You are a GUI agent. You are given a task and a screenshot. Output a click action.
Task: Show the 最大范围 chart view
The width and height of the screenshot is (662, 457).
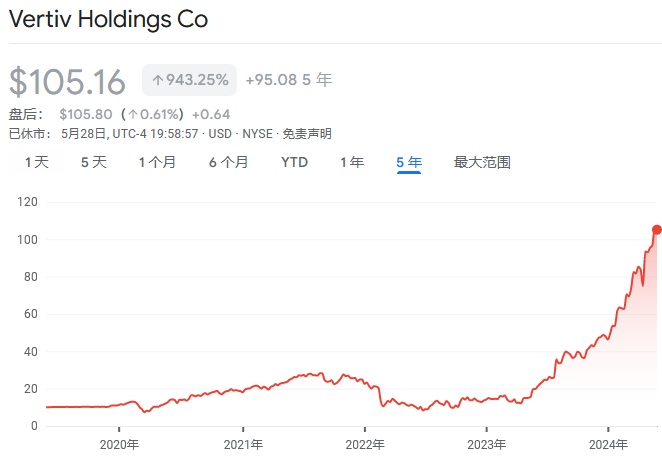(x=482, y=162)
